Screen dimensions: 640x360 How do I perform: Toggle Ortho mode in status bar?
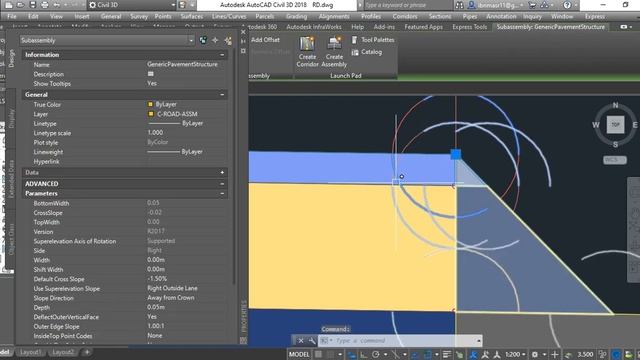pyautogui.click(x=363, y=354)
